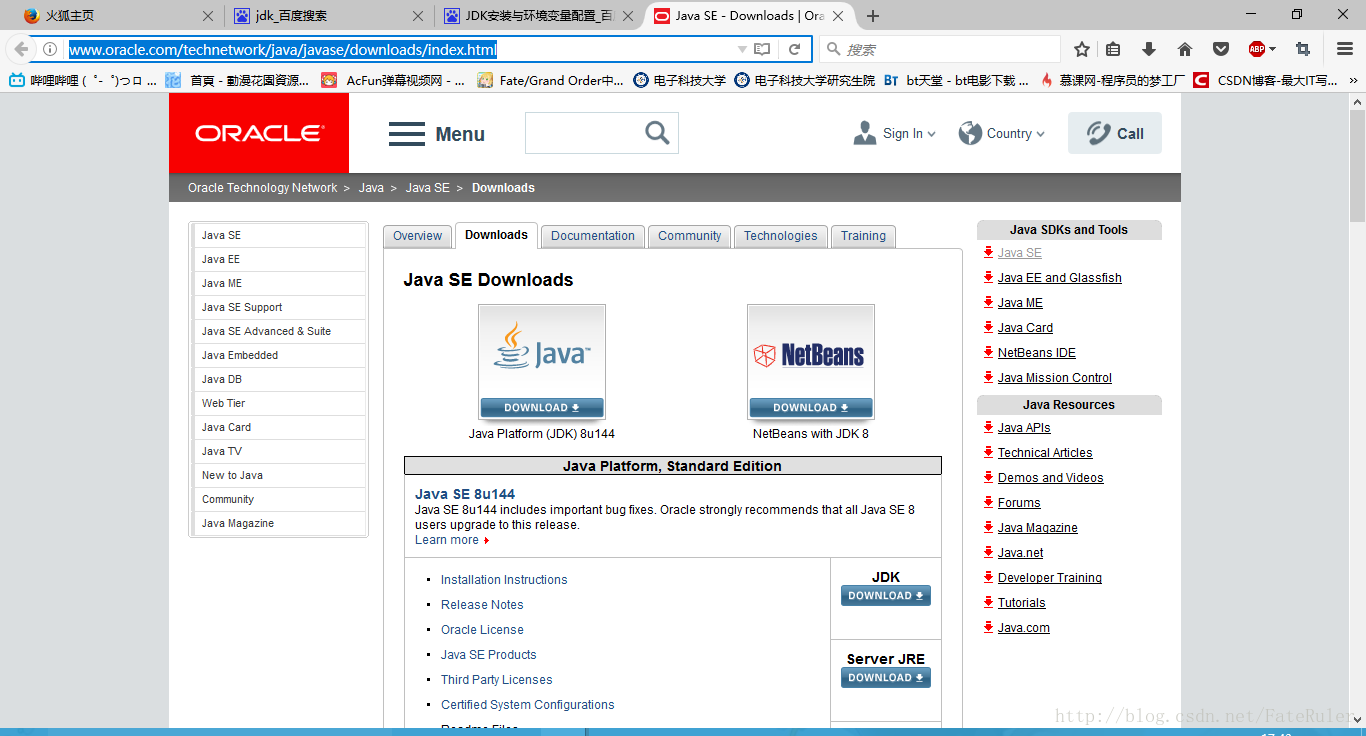Switch to the Community tab
This screenshot has height=736, width=1366.
[x=690, y=236]
